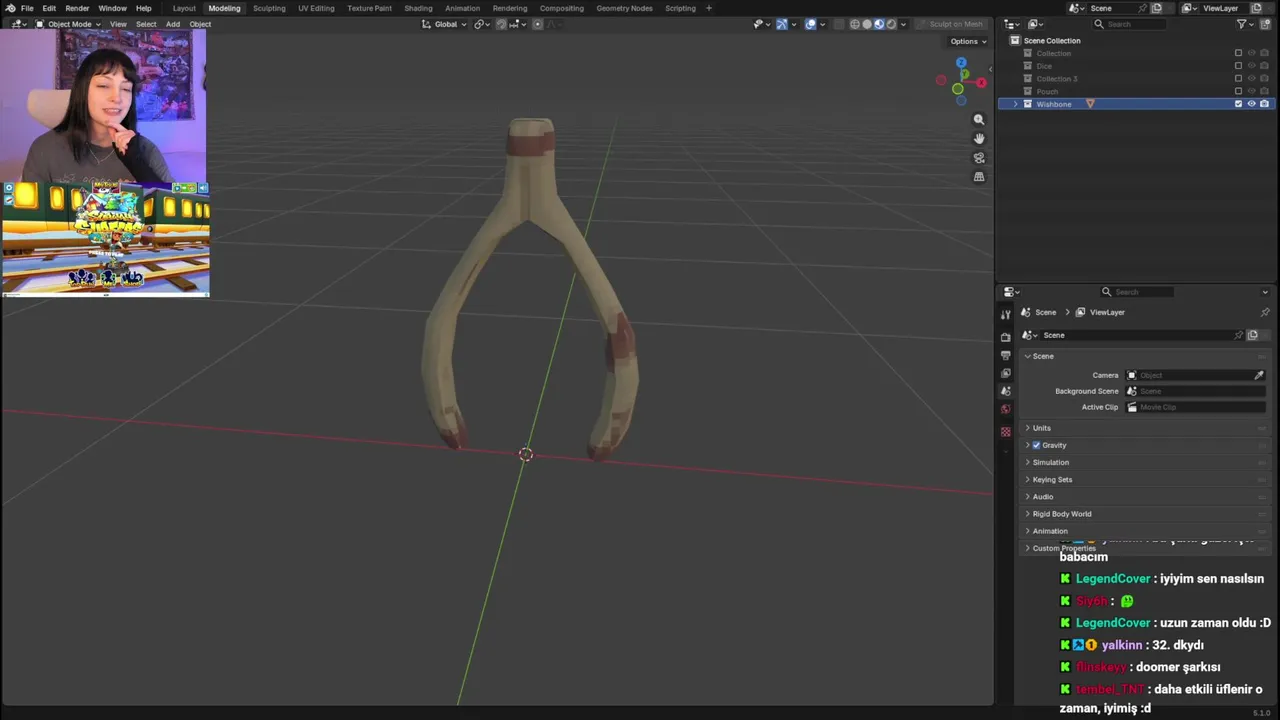1280x720 pixels.
Task: Click the zoom magnifier icon in viewport
Action: 979,119
